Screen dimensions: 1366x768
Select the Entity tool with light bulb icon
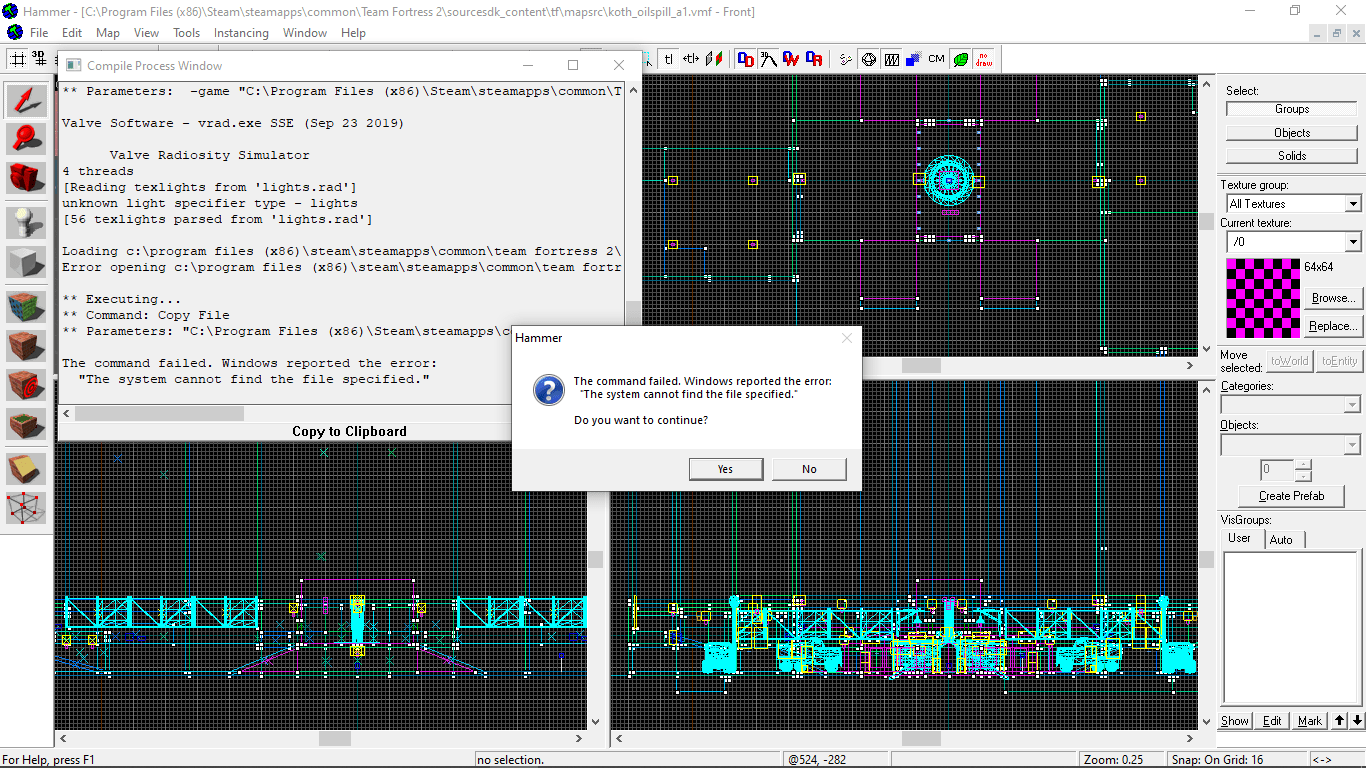(27, 222)
